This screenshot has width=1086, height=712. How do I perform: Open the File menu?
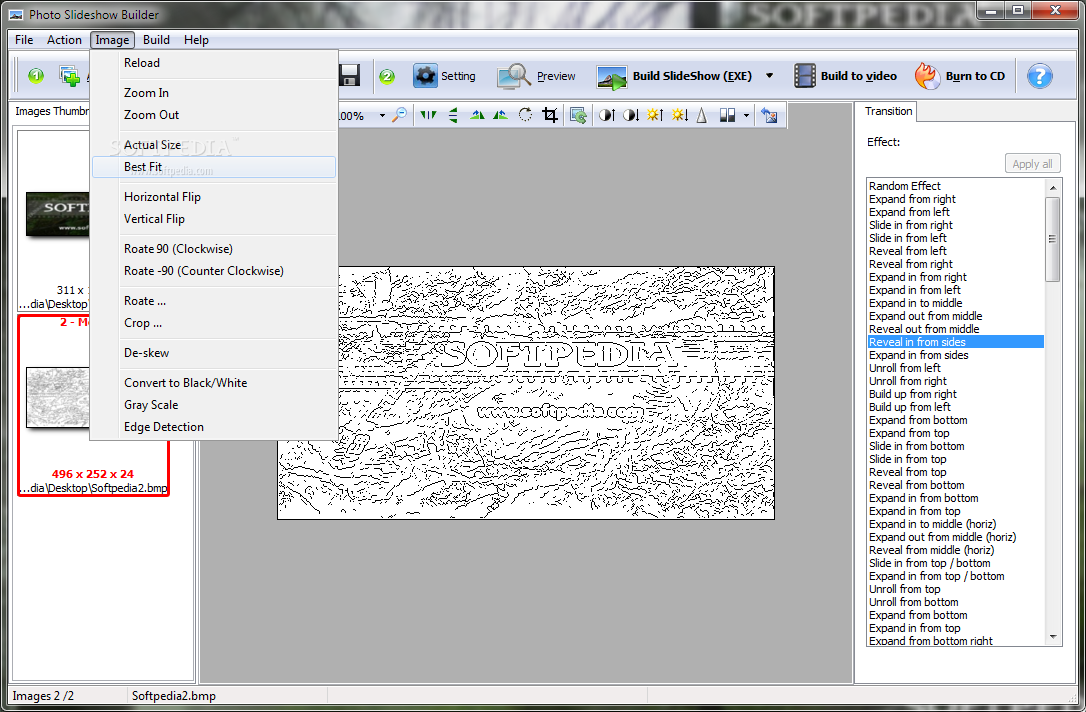[24, 40]
